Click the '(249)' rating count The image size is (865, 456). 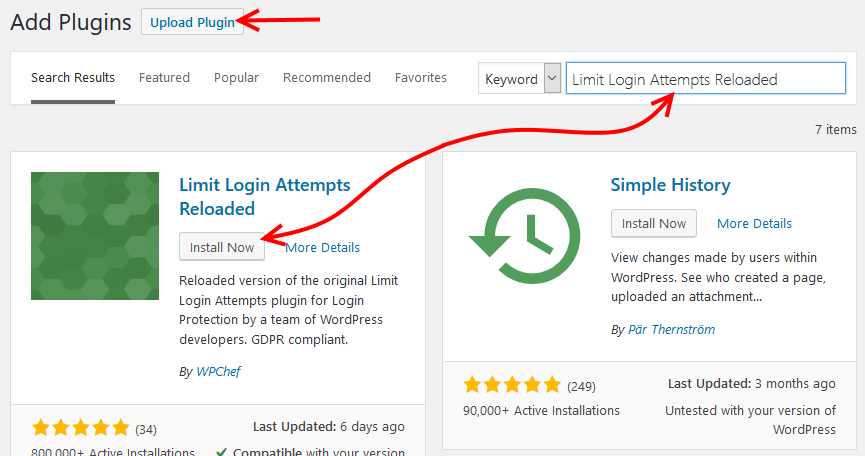[x=581, y=387]
